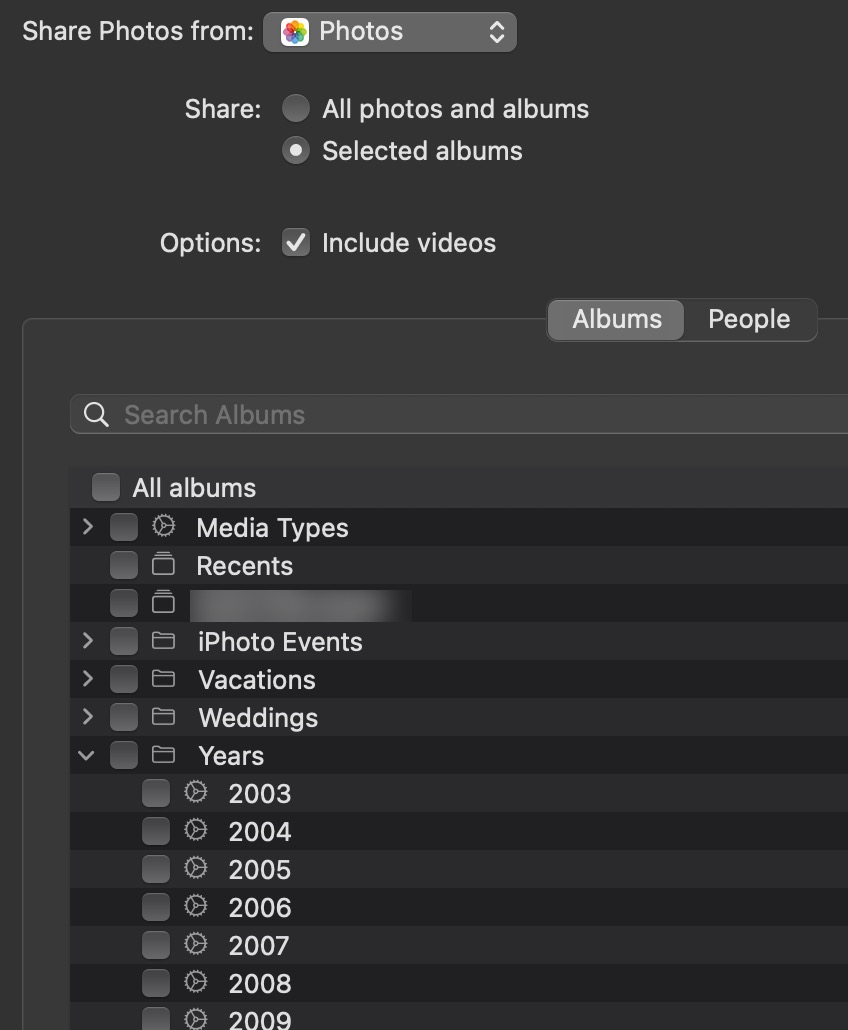Click the smart album icon beside 2003
The width and height of the screenshot is (848, 1030).
click(196, 793)
